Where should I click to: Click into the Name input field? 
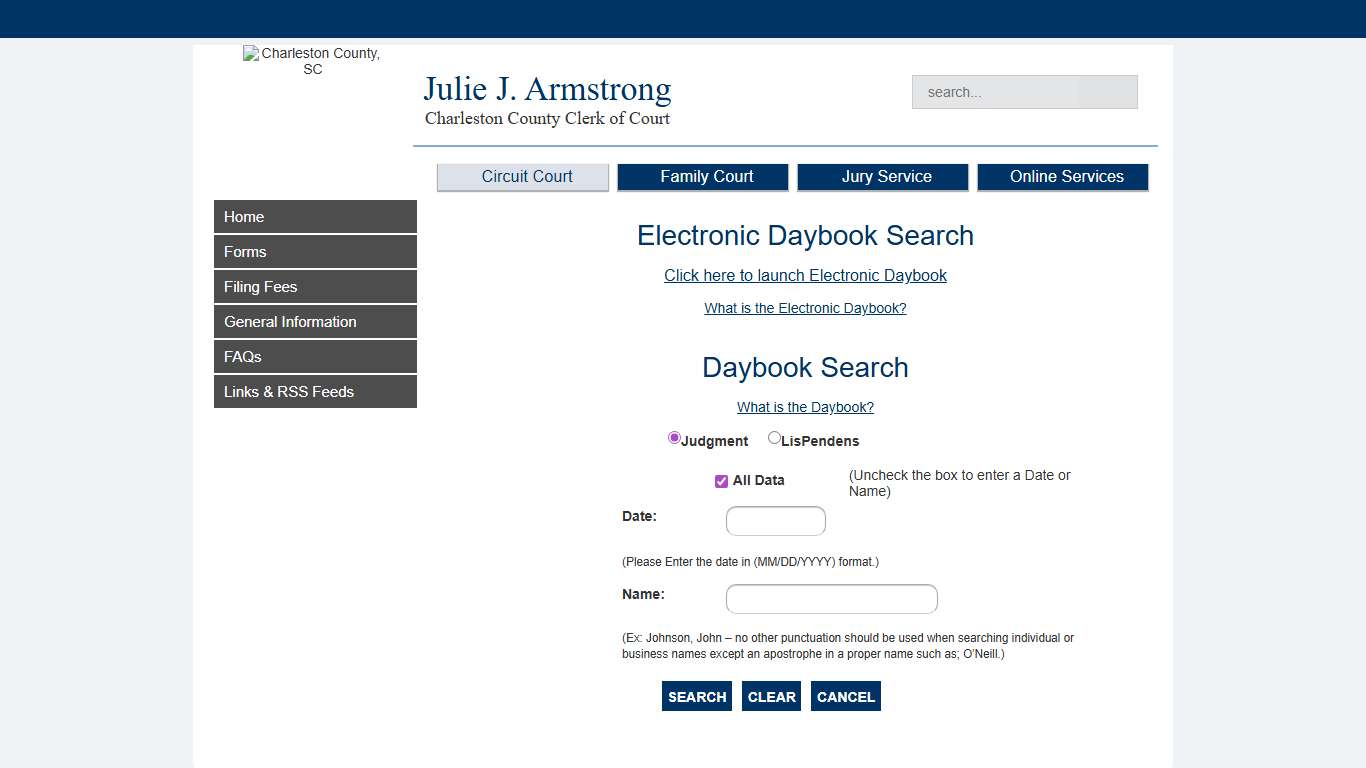(831, 599)
